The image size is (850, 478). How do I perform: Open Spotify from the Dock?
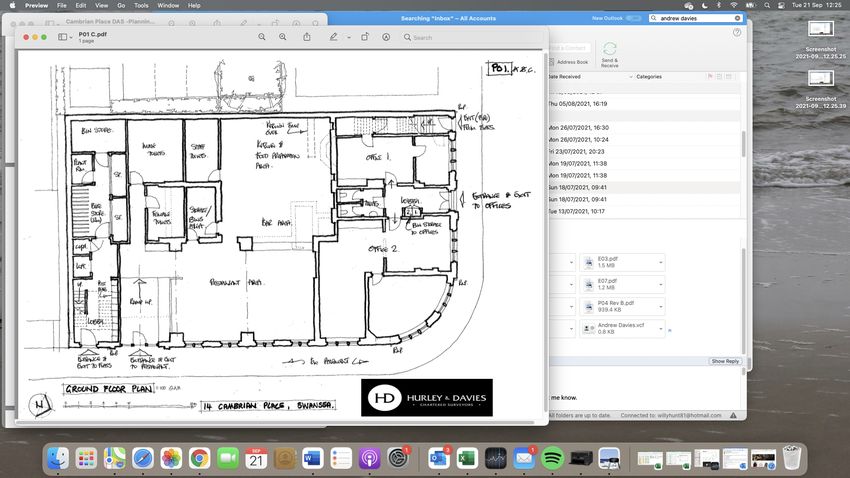pyautogui.click(x=552, y=458)
